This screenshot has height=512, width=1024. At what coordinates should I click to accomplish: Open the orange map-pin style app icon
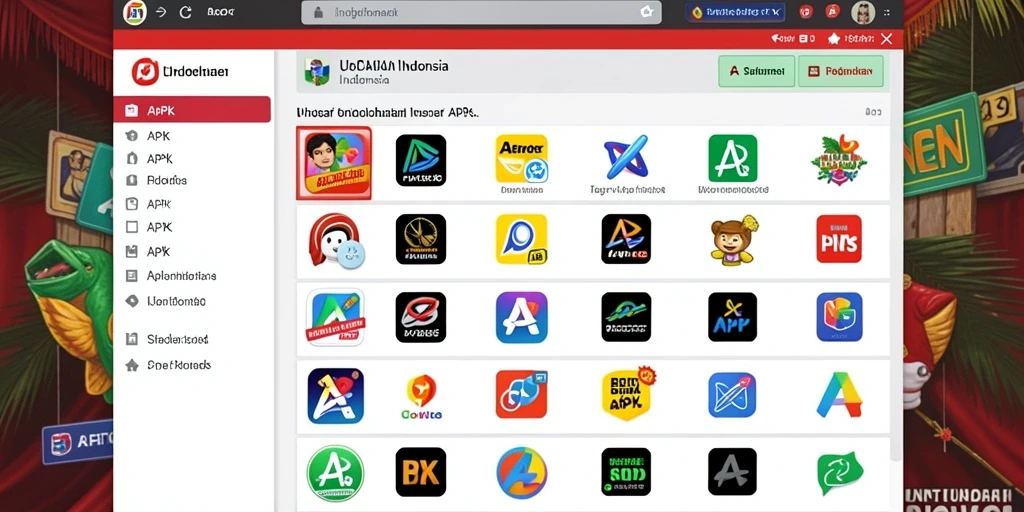[421, 396]
